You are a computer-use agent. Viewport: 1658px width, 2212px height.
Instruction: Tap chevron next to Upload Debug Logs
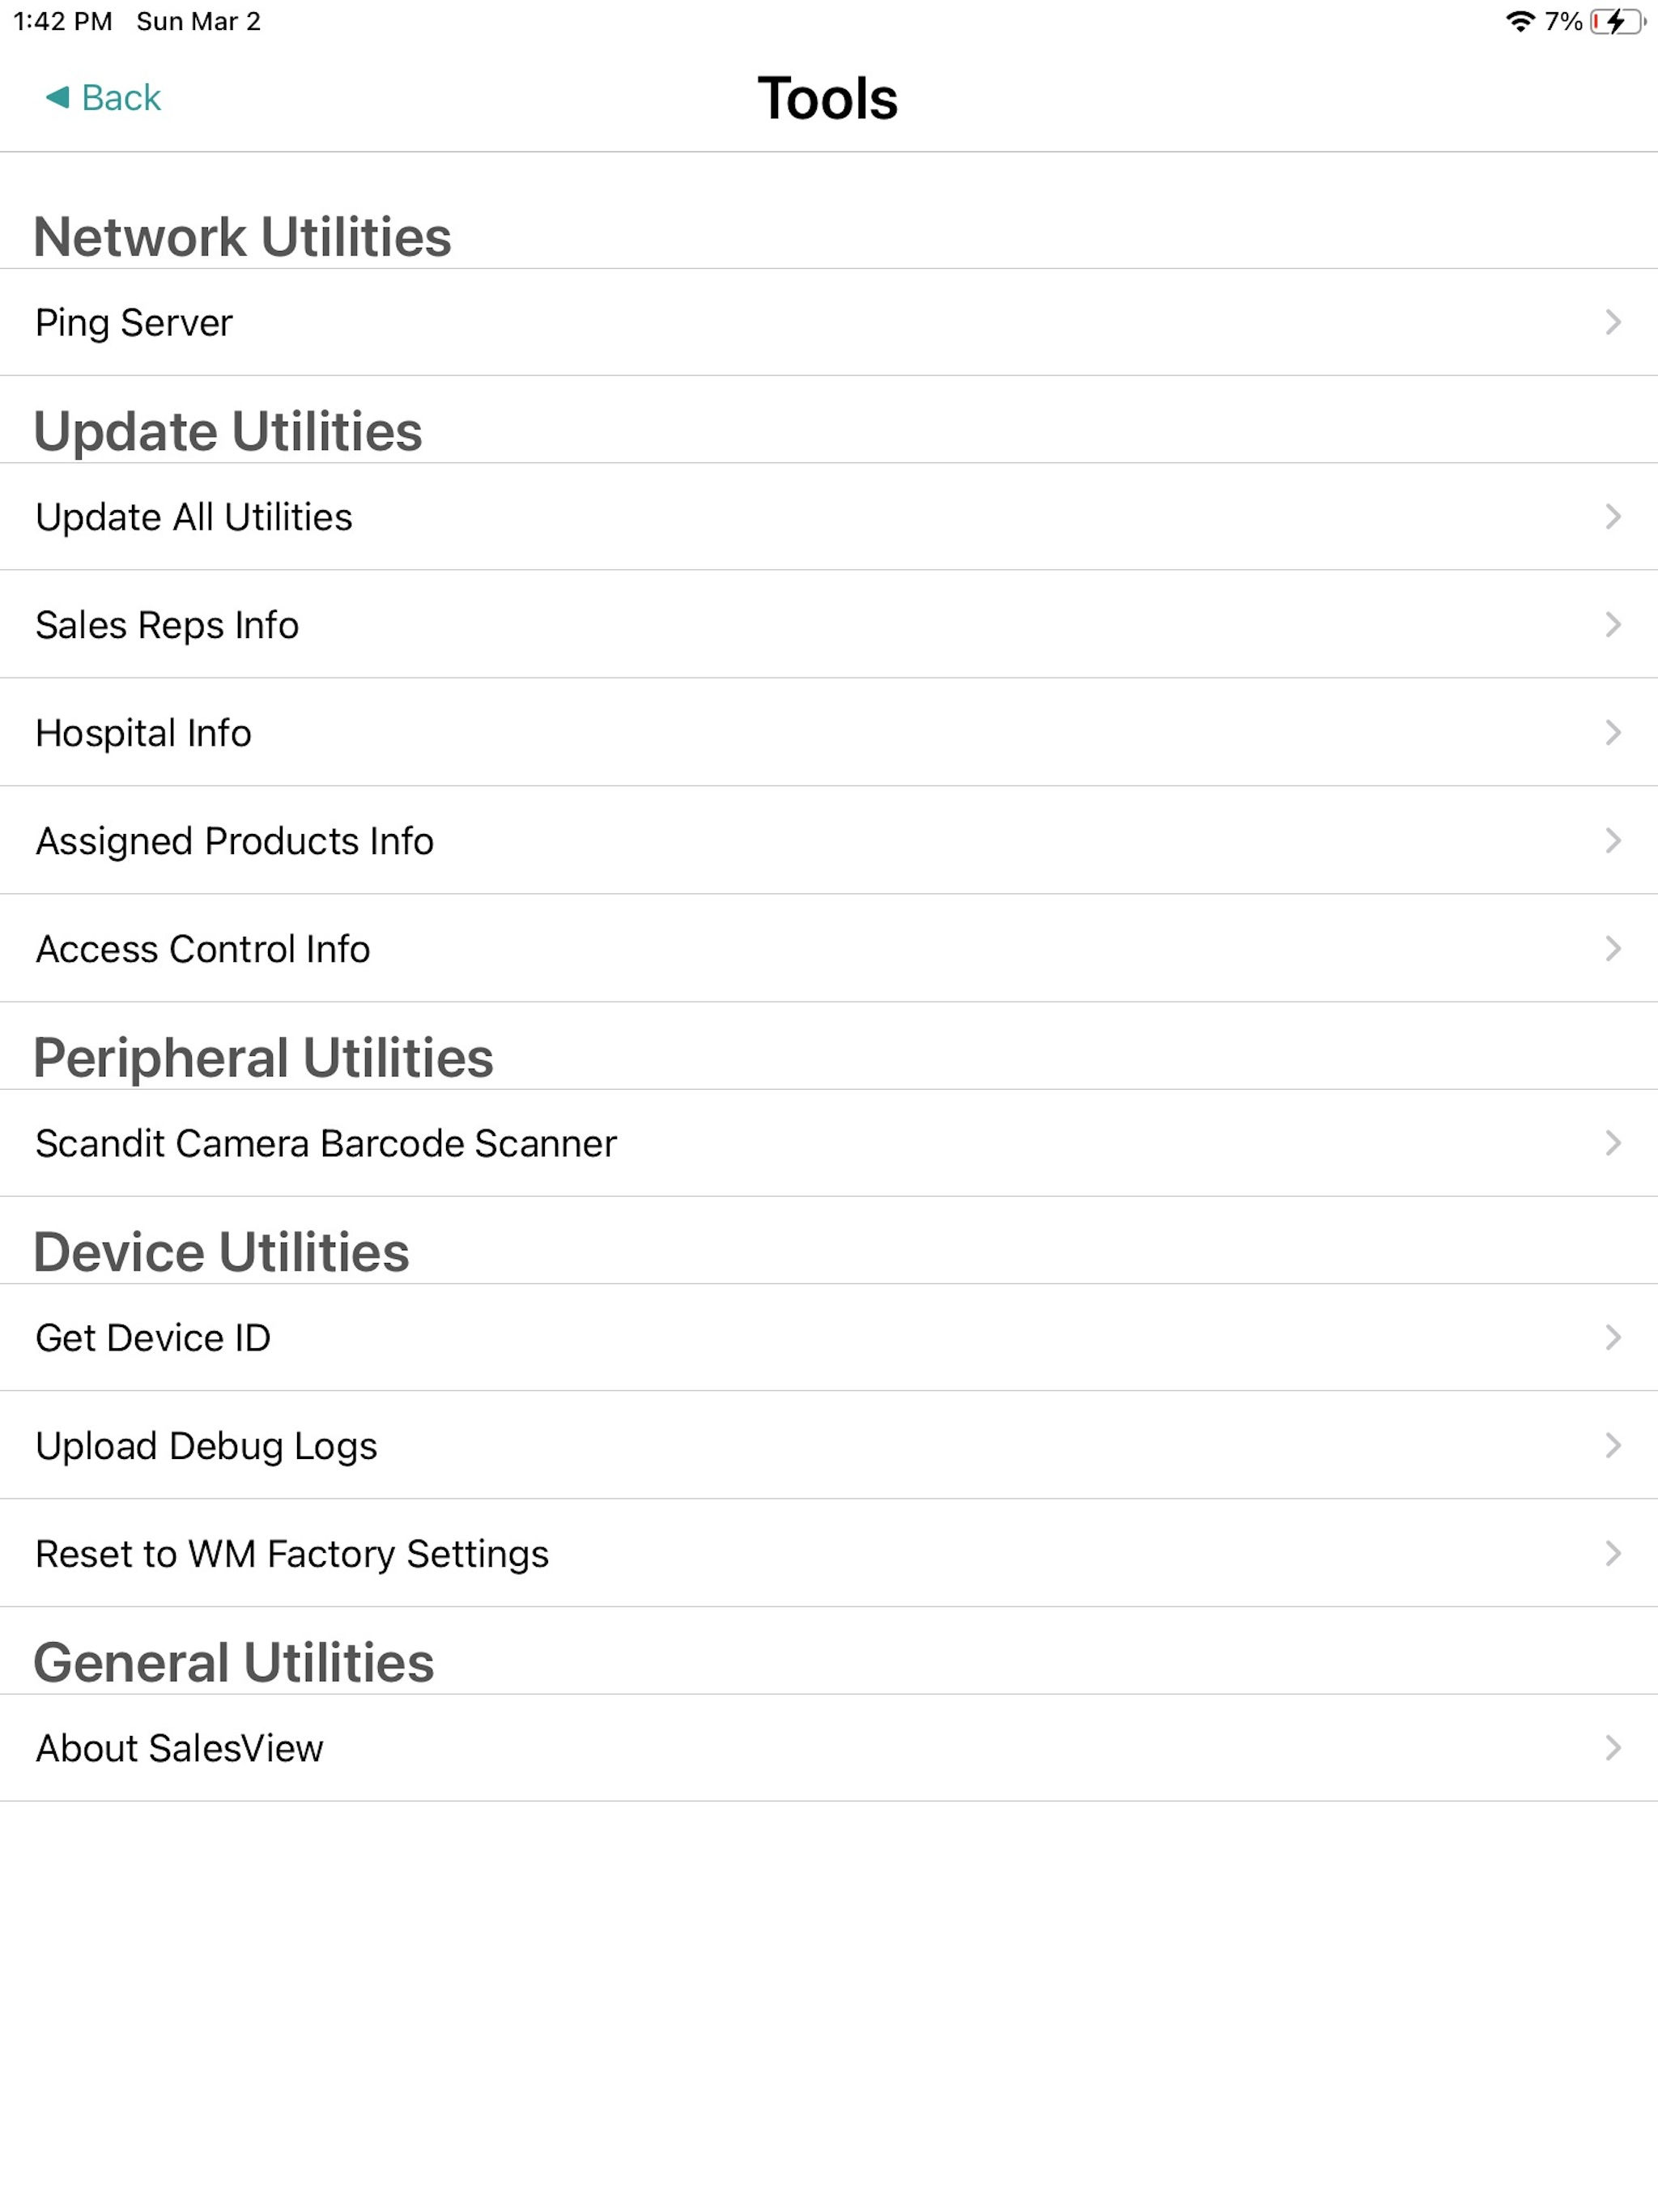click(1612, 1446)
